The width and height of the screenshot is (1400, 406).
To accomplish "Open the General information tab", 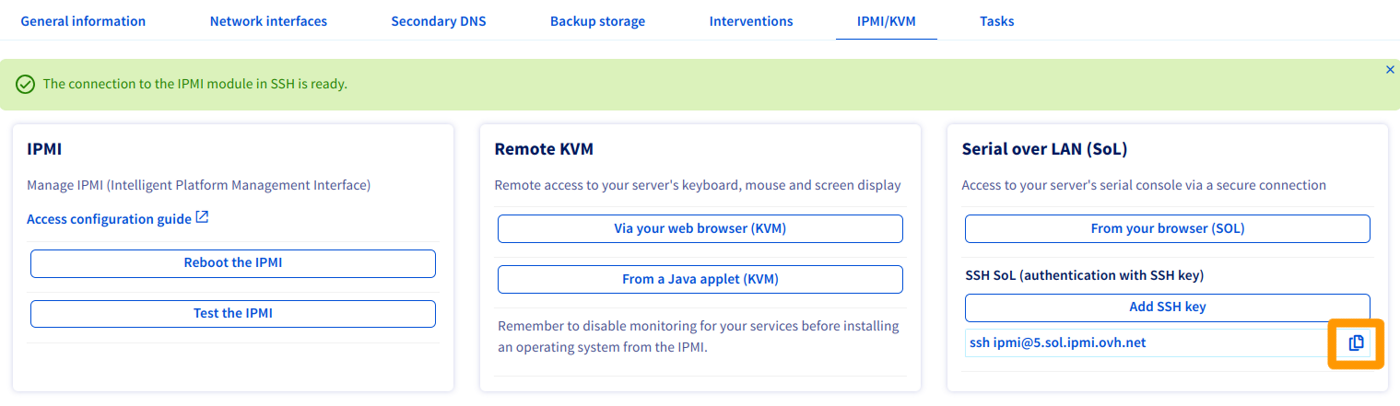I will (83, 21).
